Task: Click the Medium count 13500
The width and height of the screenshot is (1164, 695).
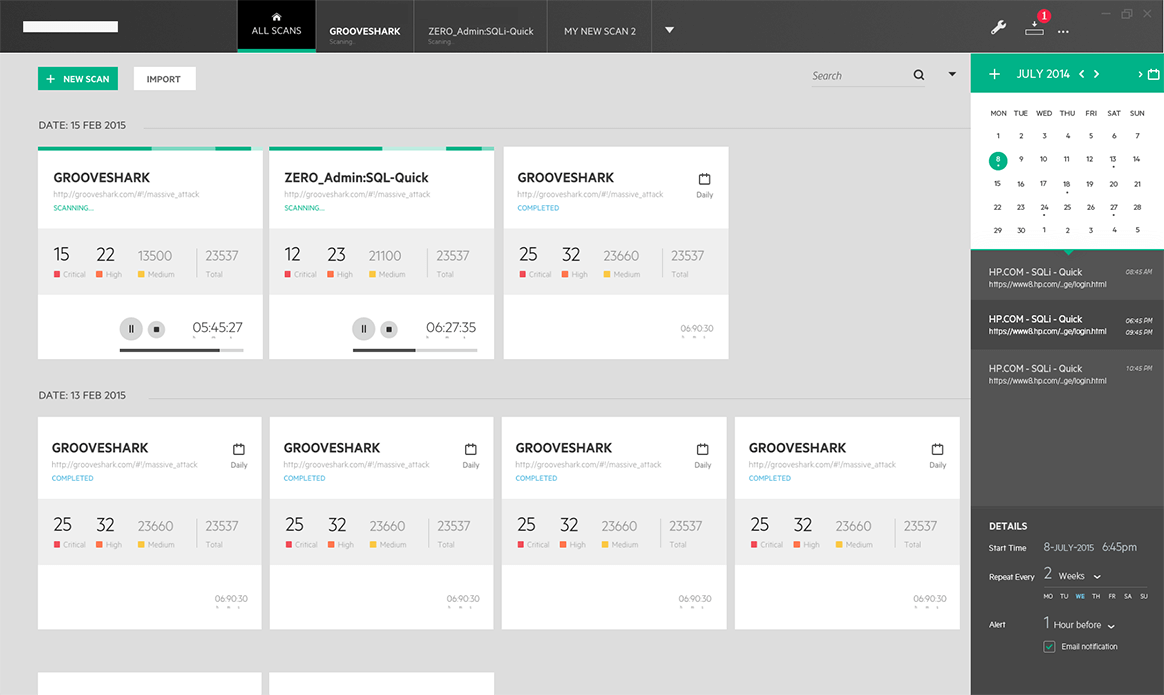Action: [x=154, y=255]
